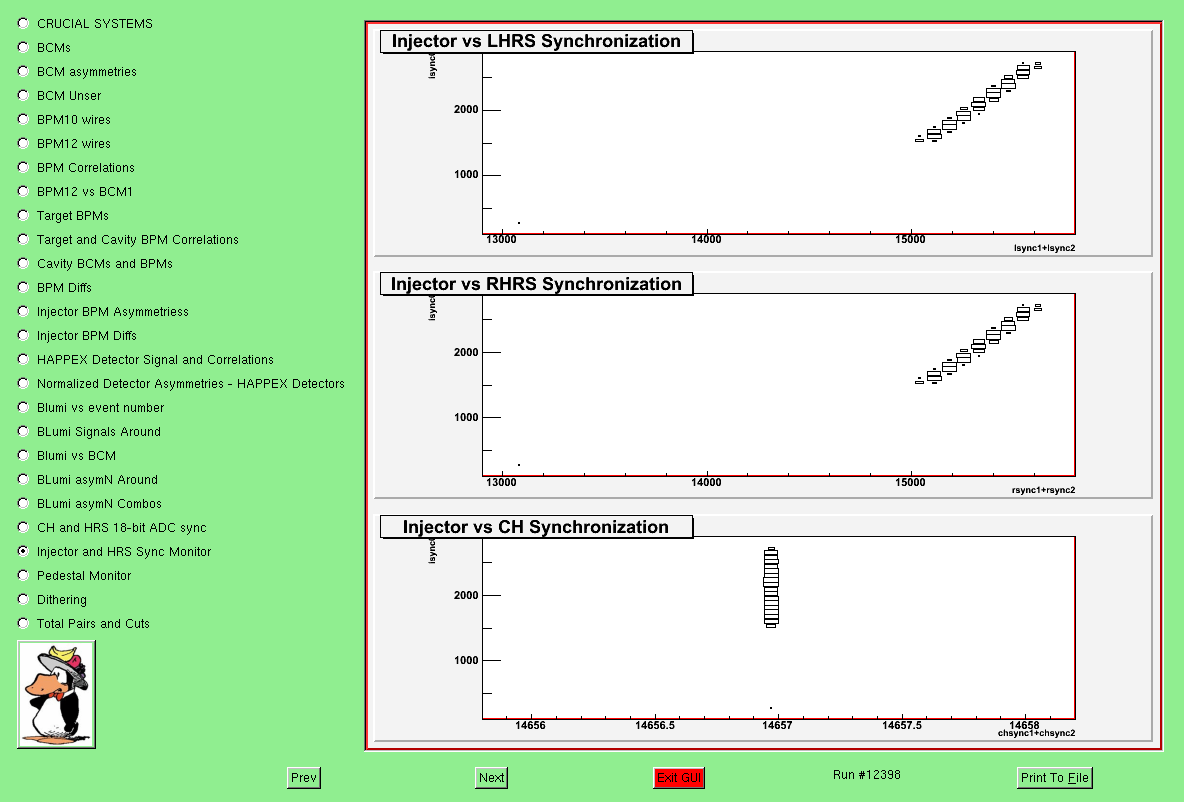Select Target and Cavity BPM Correlations
This screenshot has width=1184, height=802.
coord(23,239)
